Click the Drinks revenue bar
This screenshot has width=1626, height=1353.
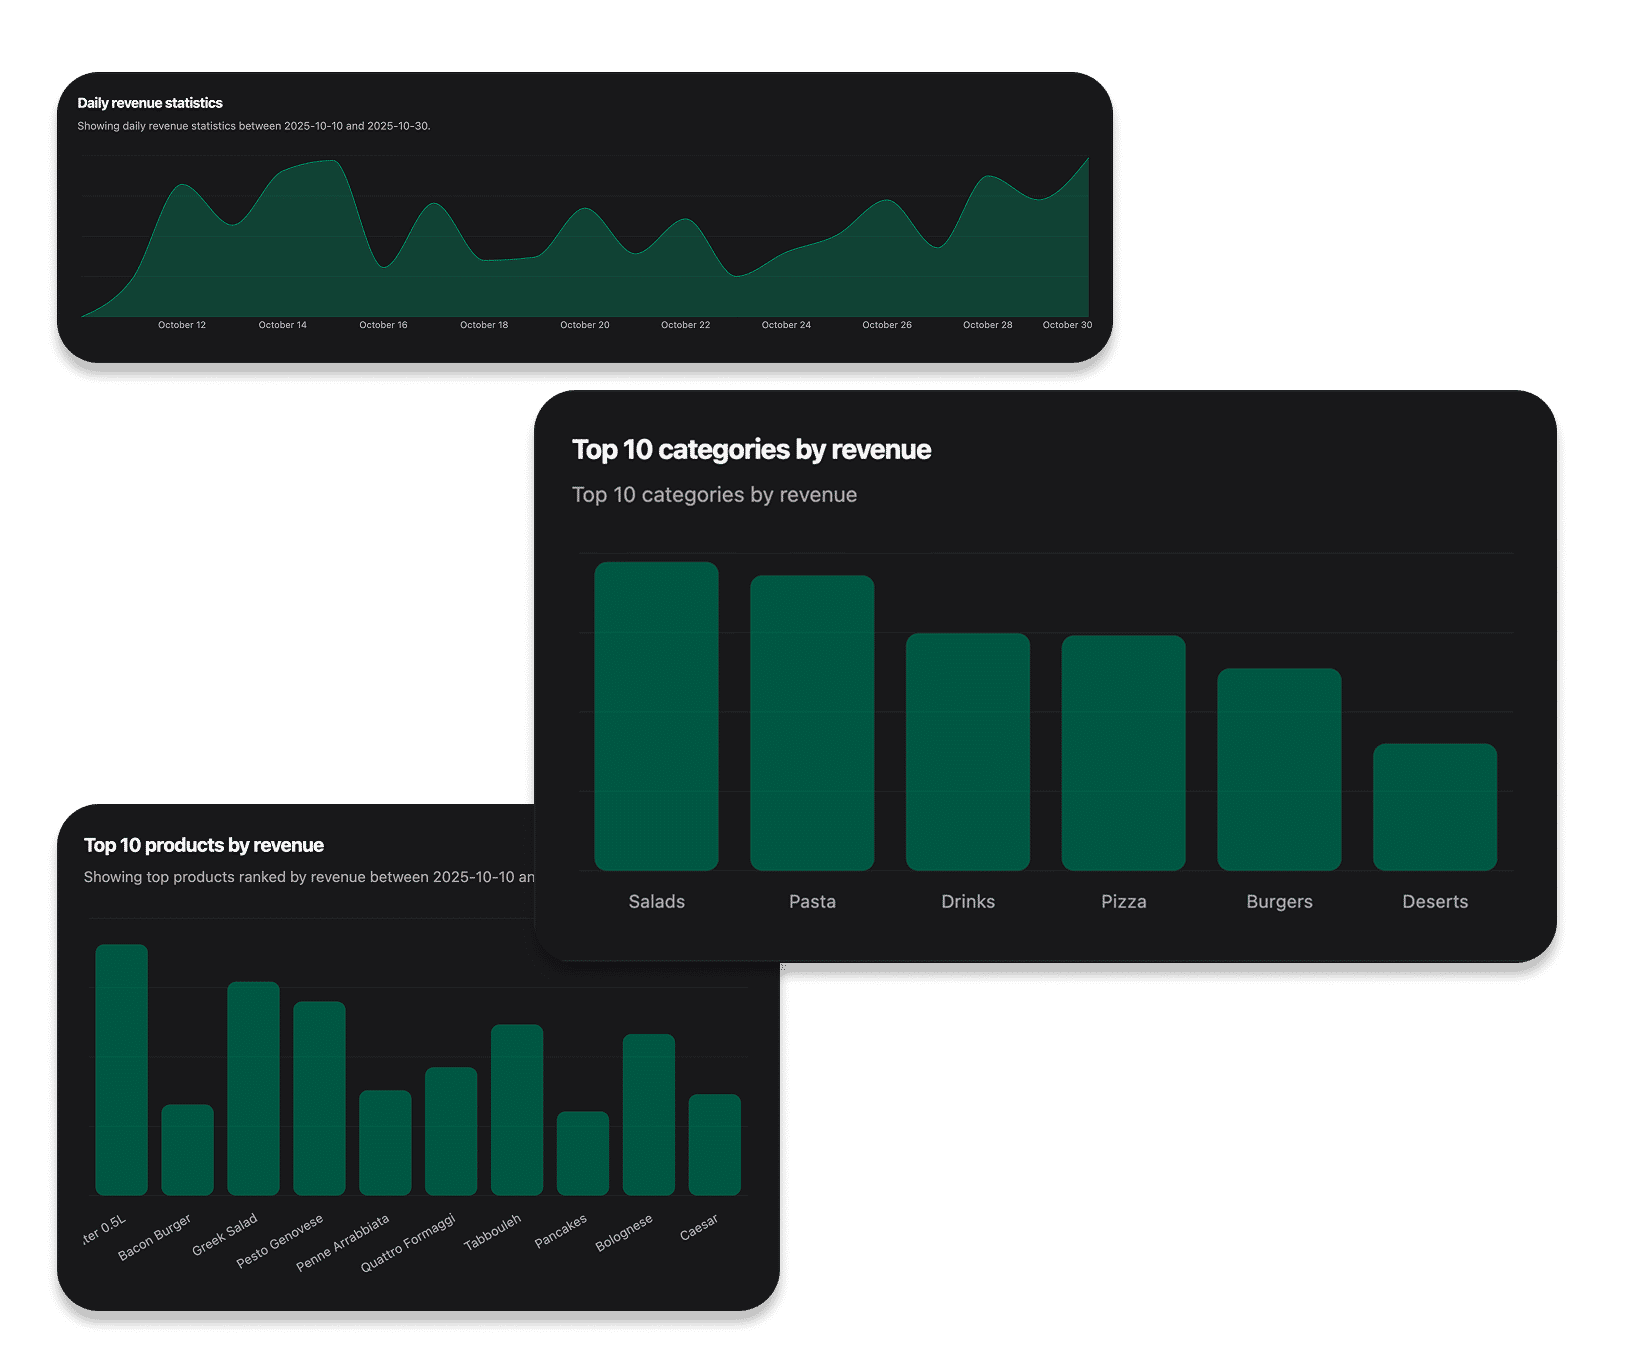pyautogui.click(x=967, y=750)
